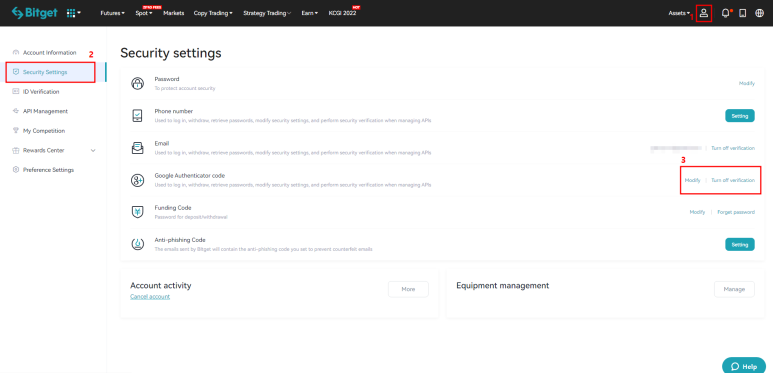
Task: Click 'Password for deposit/withdrawal' description text
Action: [x=191, y=217]
